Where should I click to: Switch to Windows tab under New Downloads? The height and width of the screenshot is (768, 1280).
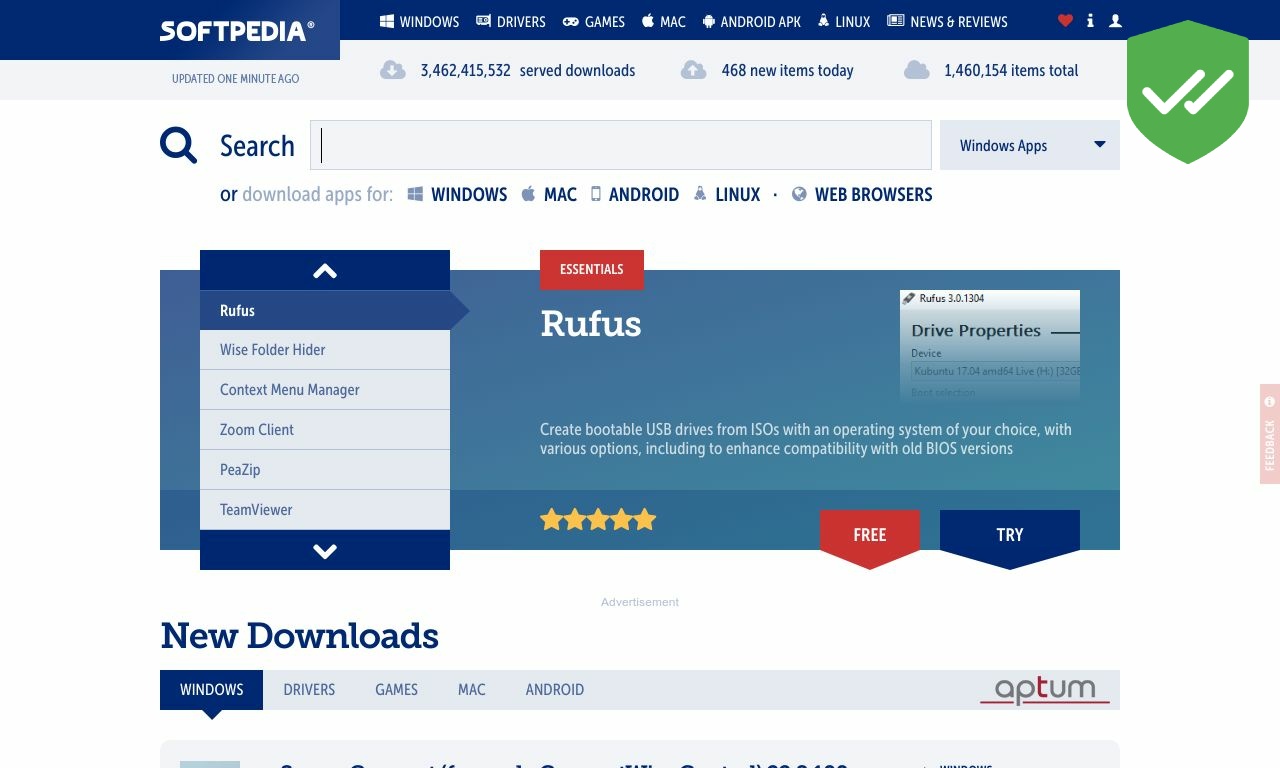[211, 690]
